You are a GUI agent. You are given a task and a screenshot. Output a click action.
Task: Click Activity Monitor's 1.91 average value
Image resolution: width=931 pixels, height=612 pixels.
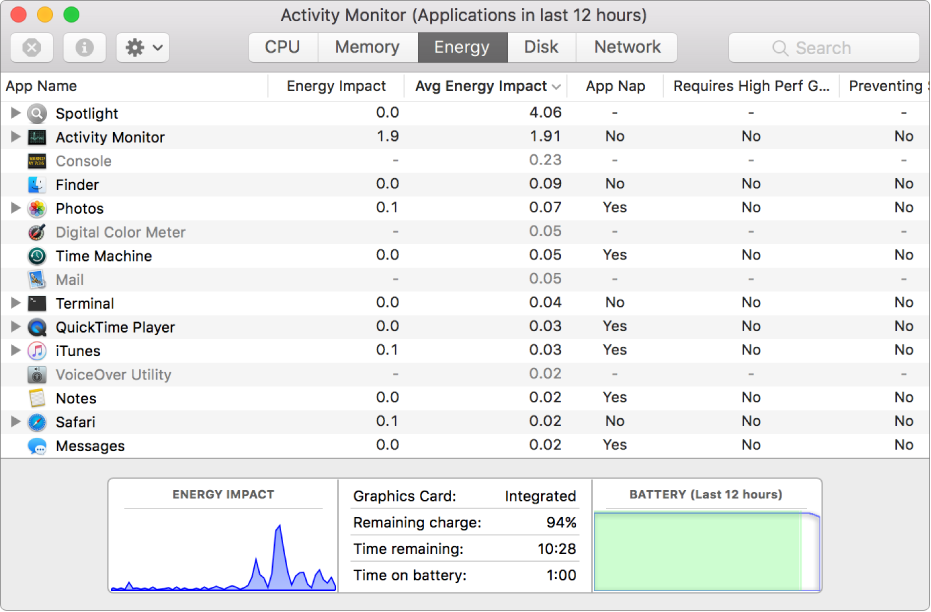point(545,137)
